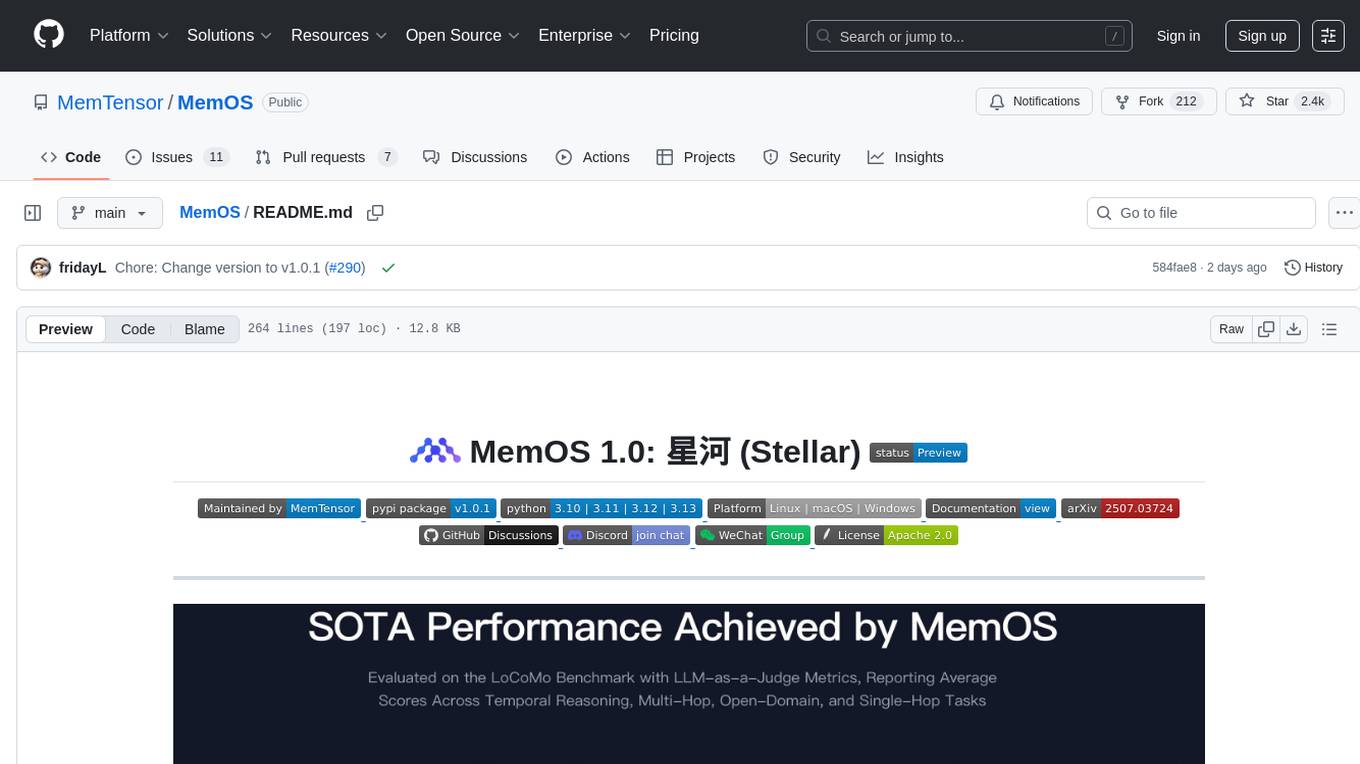Open the Documentation view badge
1360x764 pixels.
coord(991,508)
